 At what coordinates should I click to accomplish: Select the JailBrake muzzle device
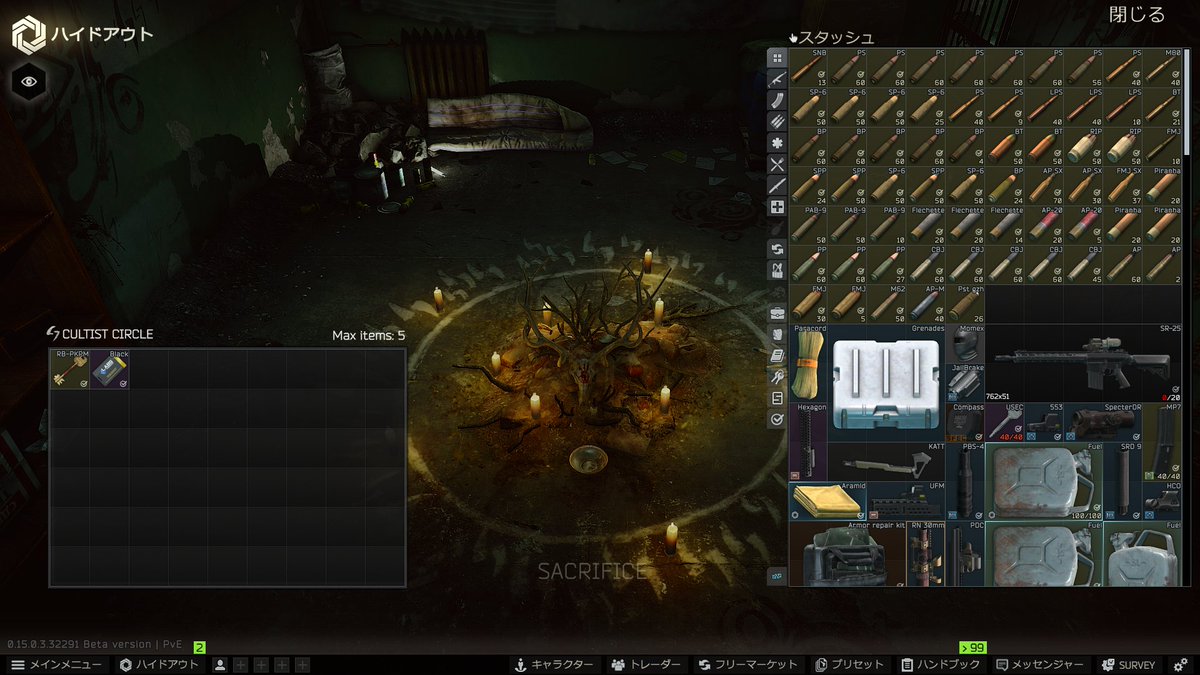tap(966, 382)
